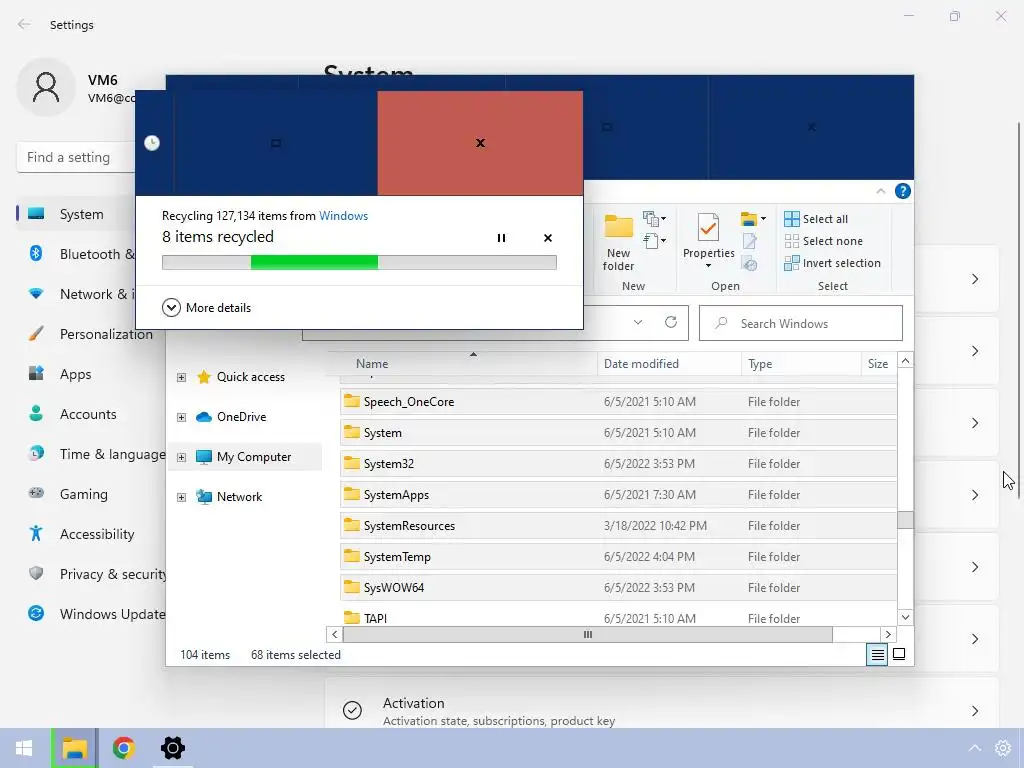
Task: Open Chrome from the taskbar
Action: pos(123,748)
